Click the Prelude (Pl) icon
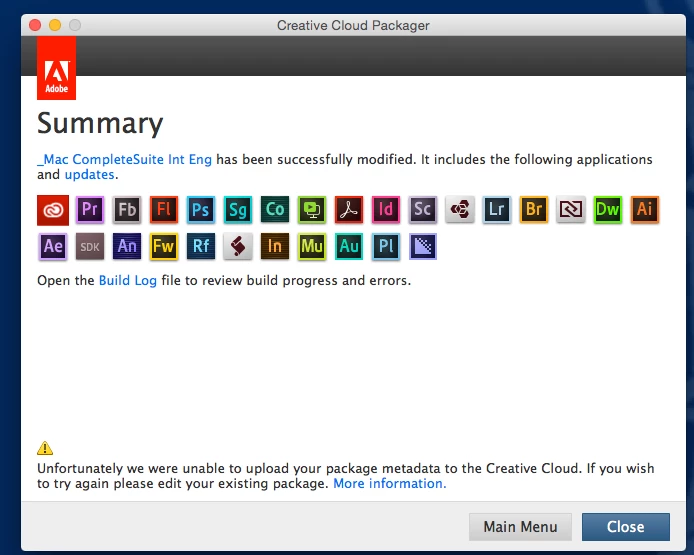The height and width of the screenshot is (555, 694). tap(386, 247)
